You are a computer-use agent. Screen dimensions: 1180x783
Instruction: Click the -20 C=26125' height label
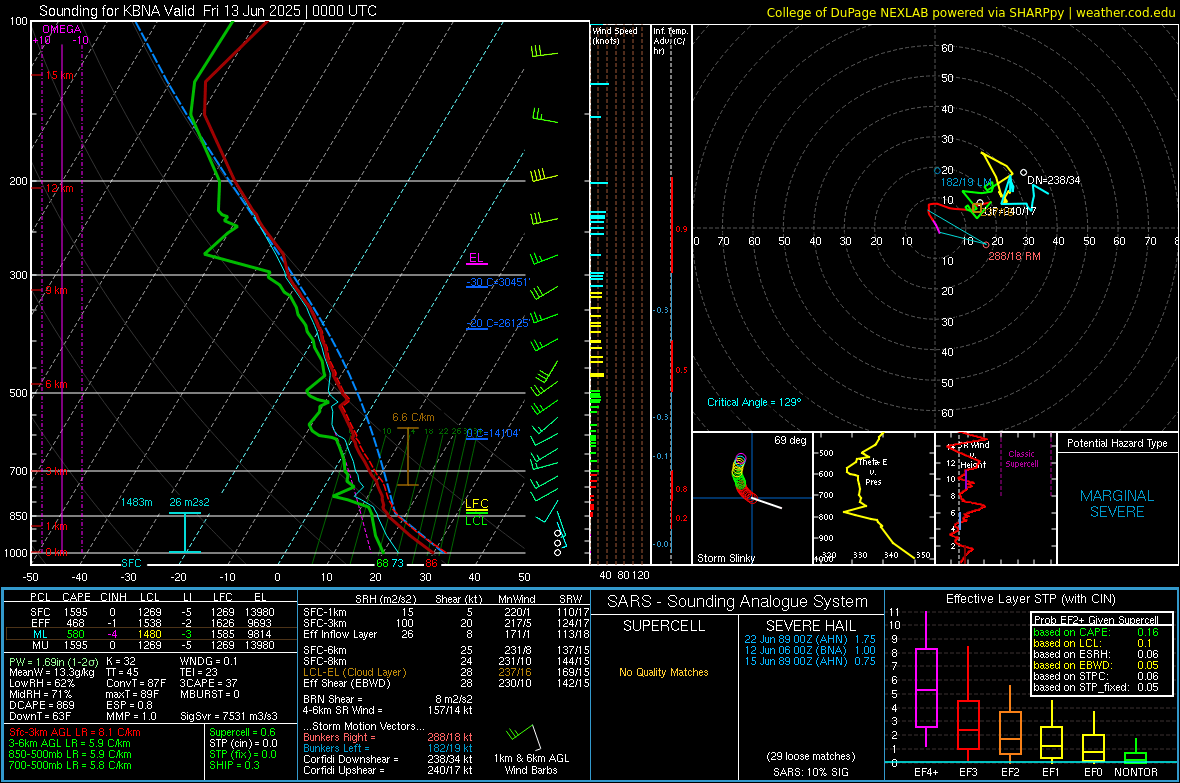(x=499, y=323)
